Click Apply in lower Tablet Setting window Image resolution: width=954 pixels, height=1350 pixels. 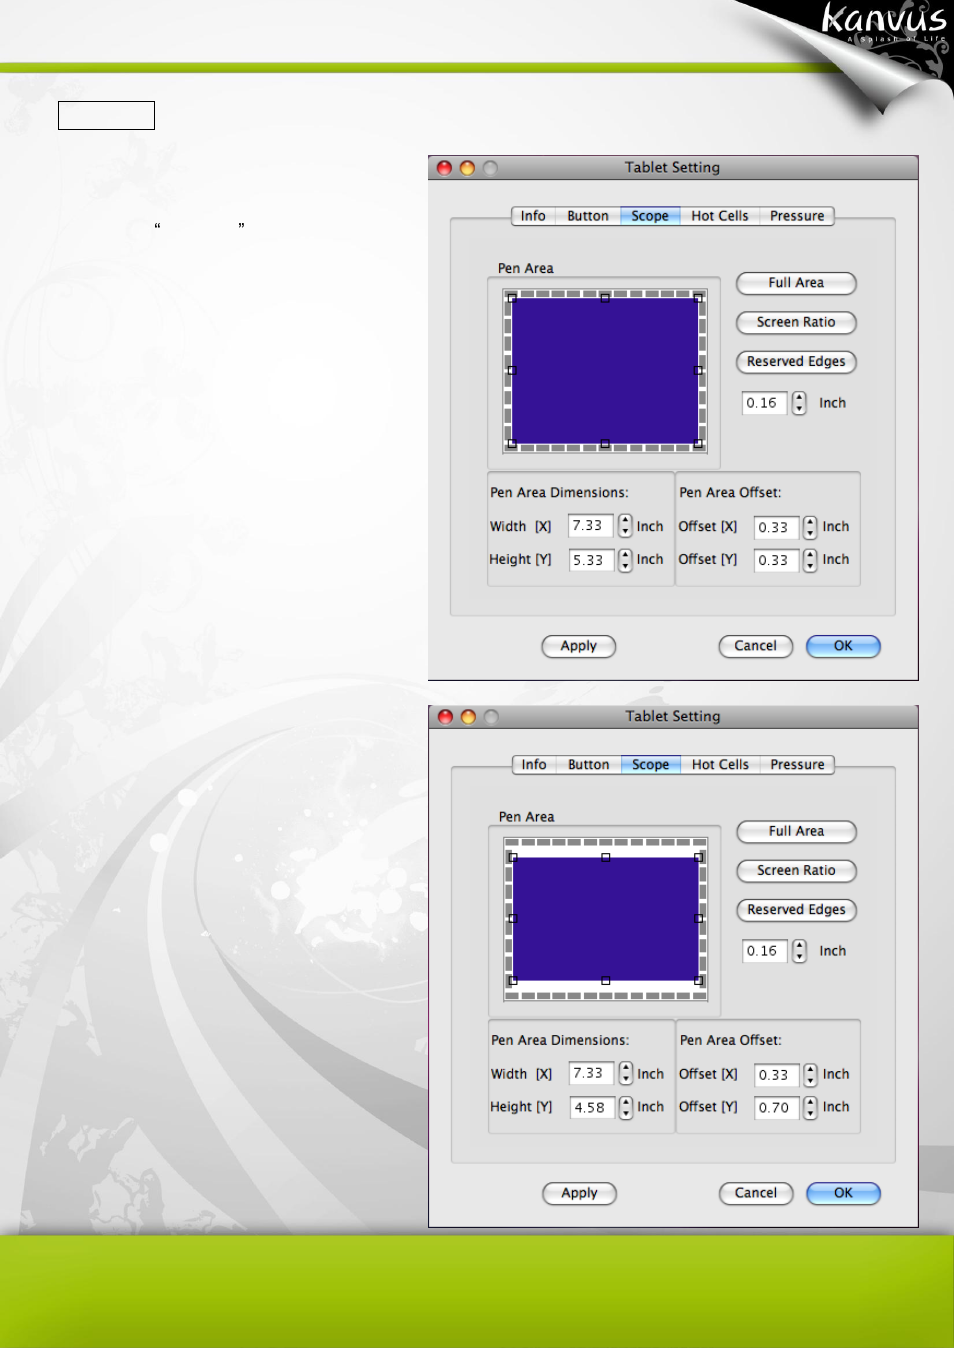[580, 1193]
